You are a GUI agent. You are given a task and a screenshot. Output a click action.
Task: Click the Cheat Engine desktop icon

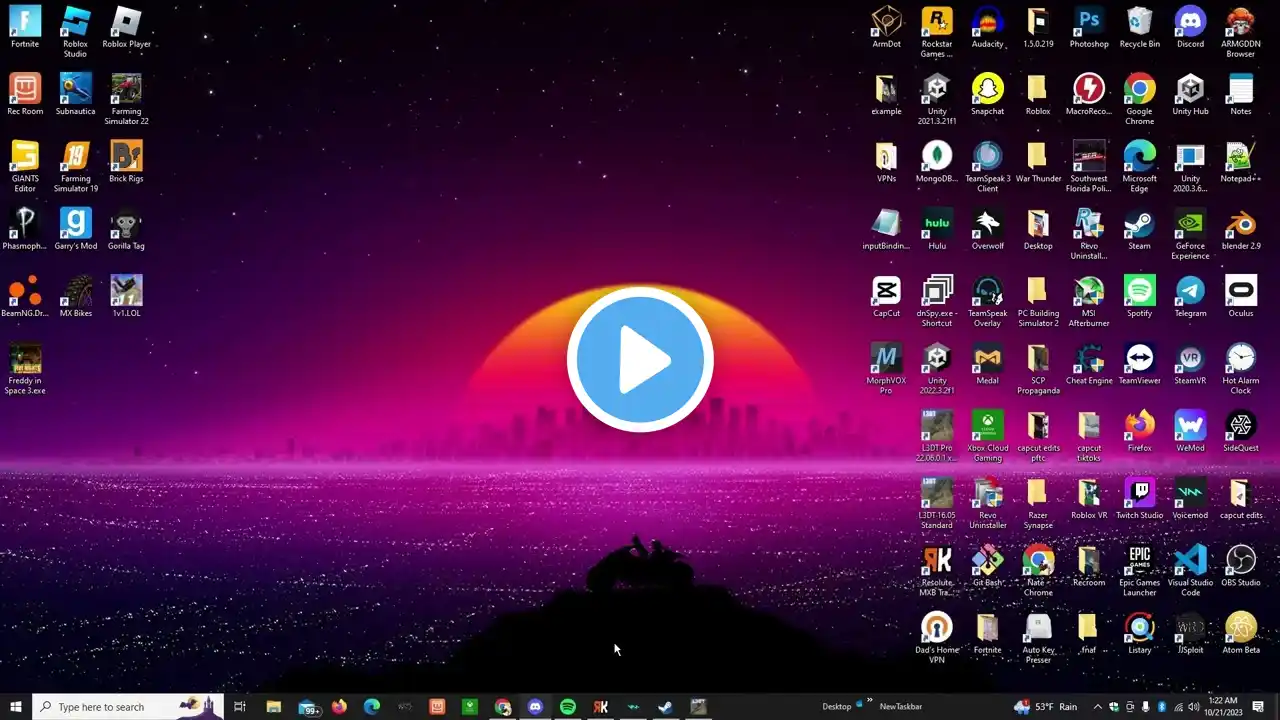(x=1089, y=363)
